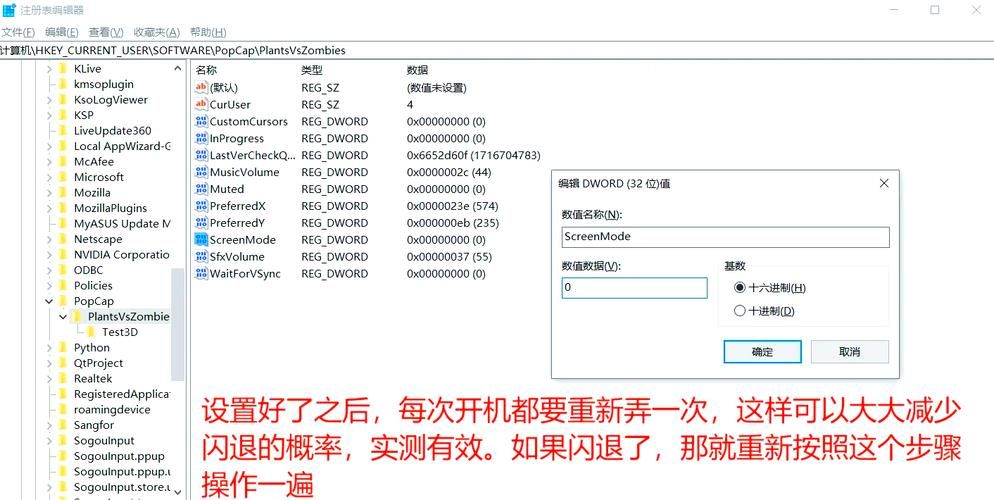This screenshot has width=994, height=500.
Task: Select the Muted DWORD icon
Action: coord(201,189)
